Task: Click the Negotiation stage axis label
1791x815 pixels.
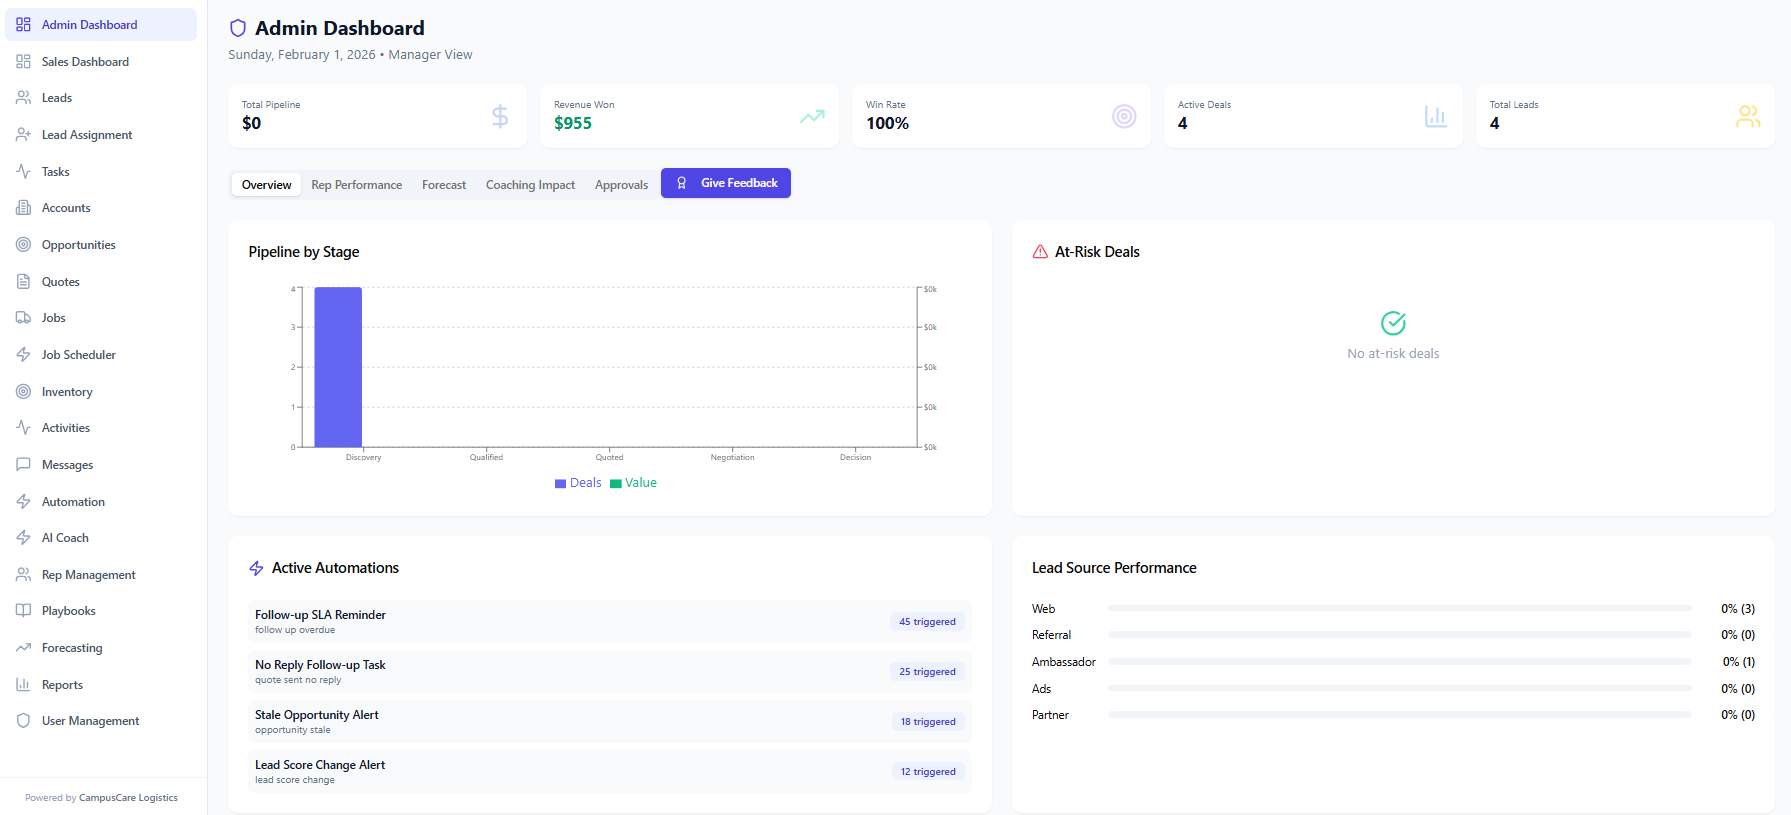Action: [x=732, y=457]
